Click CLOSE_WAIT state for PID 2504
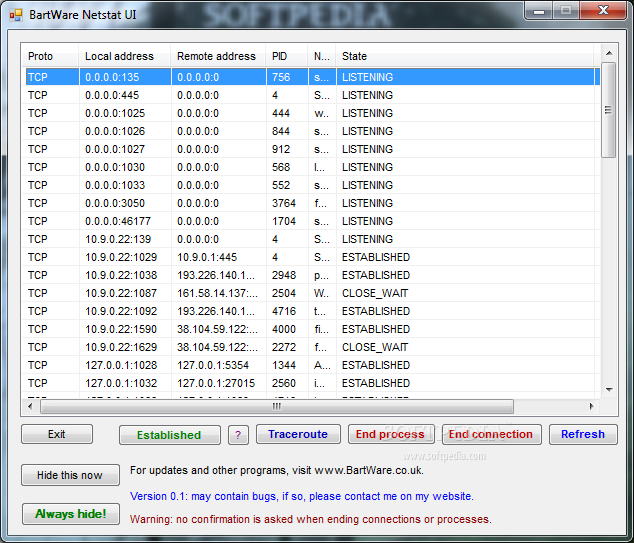This screenshot has height=543, width=634. pyautogui.click(x=375, y=293)
